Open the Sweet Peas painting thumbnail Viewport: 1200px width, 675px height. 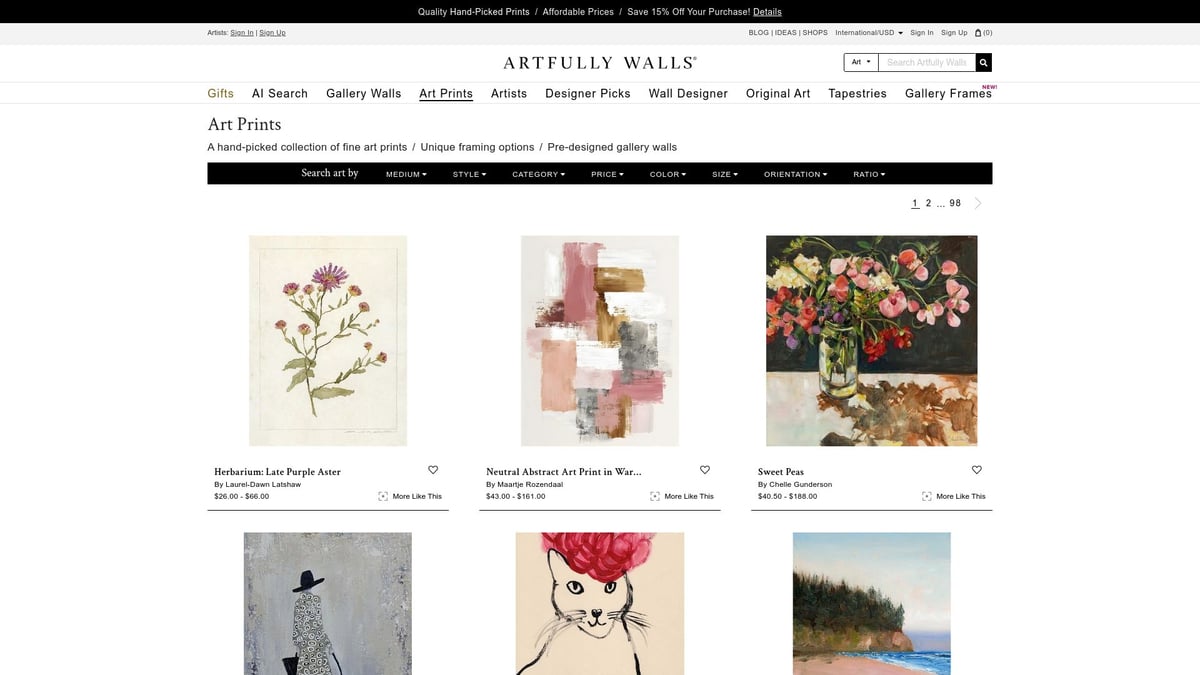871,341
